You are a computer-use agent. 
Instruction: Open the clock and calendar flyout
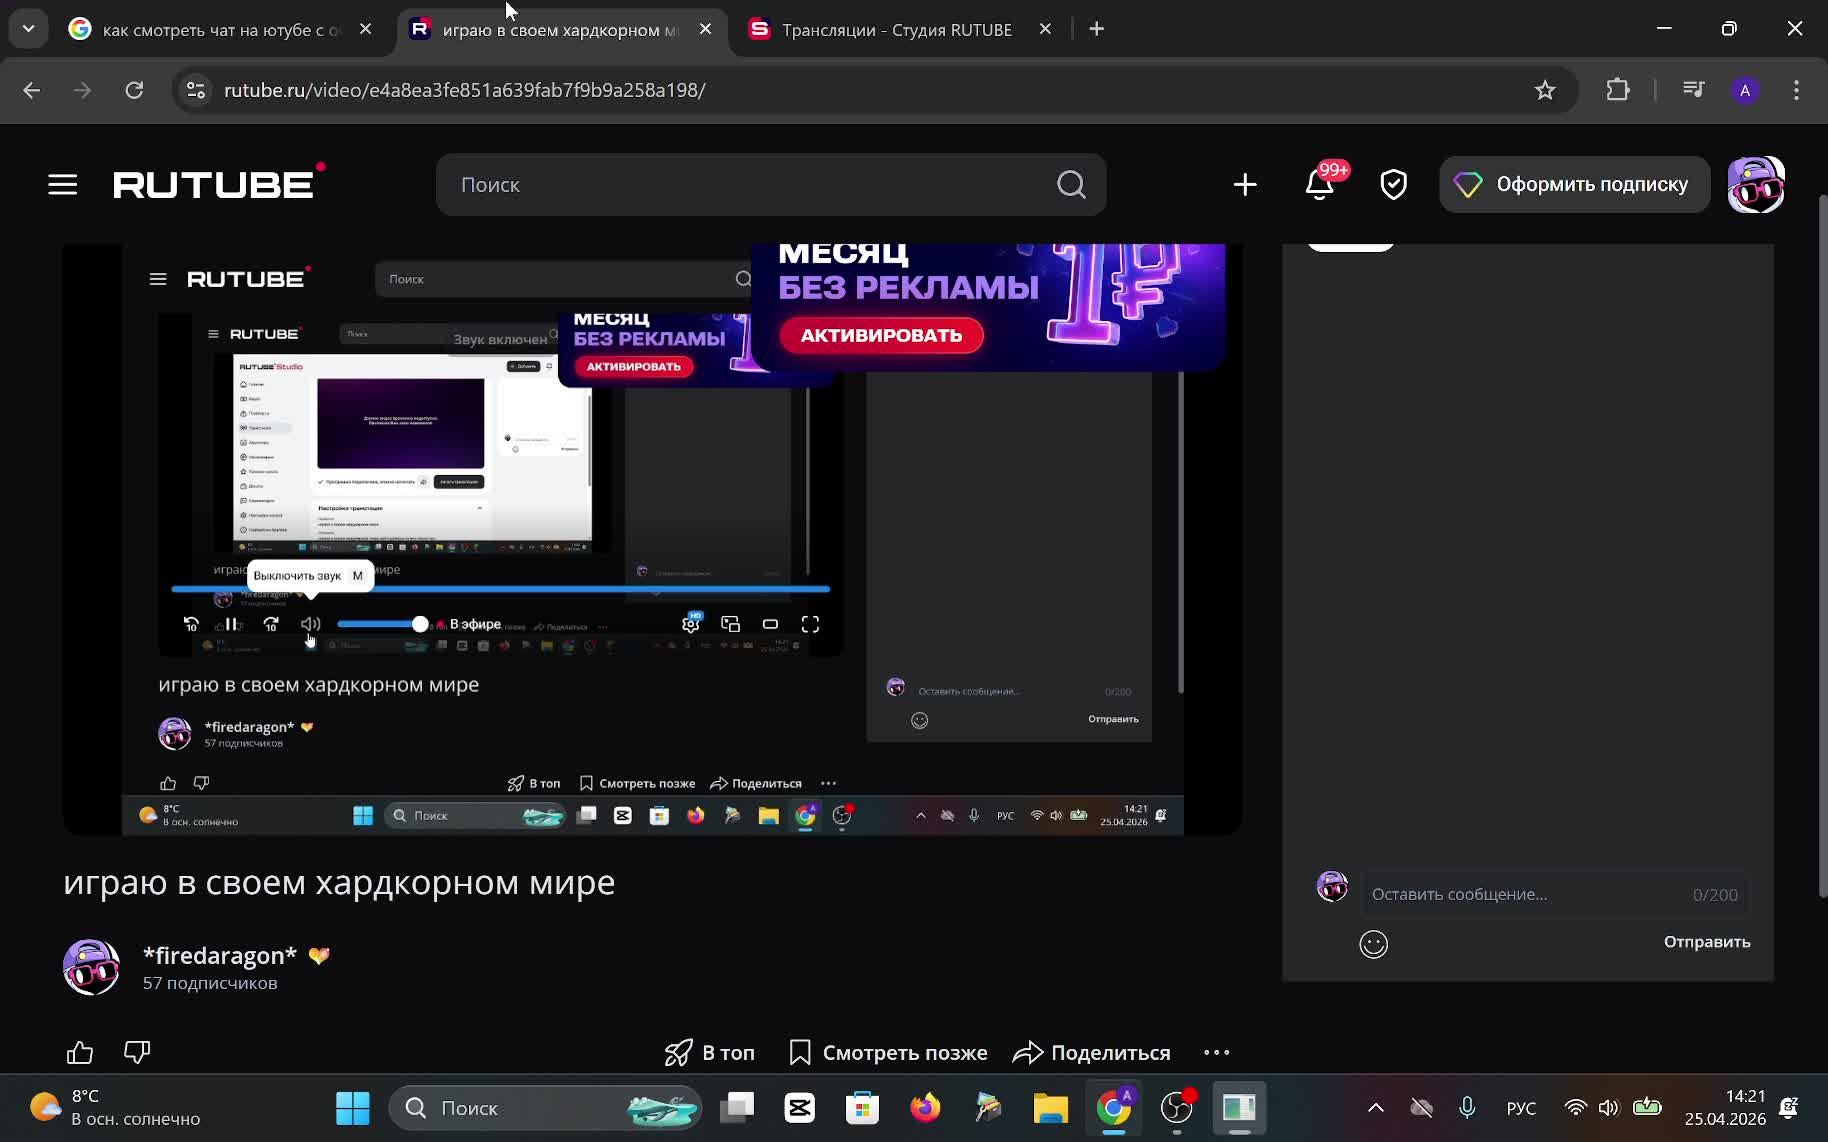tap(1725, 1108)
